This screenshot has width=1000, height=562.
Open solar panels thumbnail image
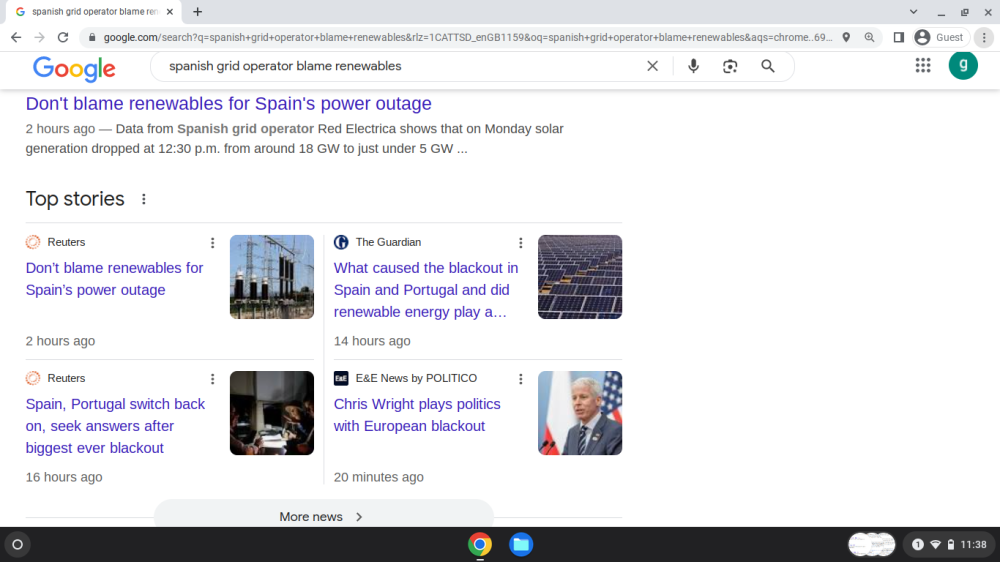point(580,277)
